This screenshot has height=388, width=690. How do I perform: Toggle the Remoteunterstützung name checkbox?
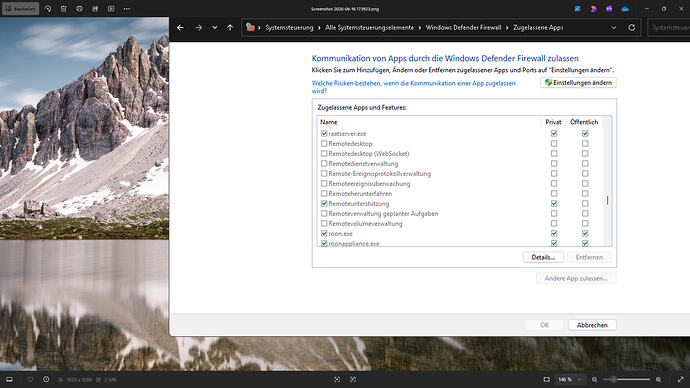click(x=324, y=204)
